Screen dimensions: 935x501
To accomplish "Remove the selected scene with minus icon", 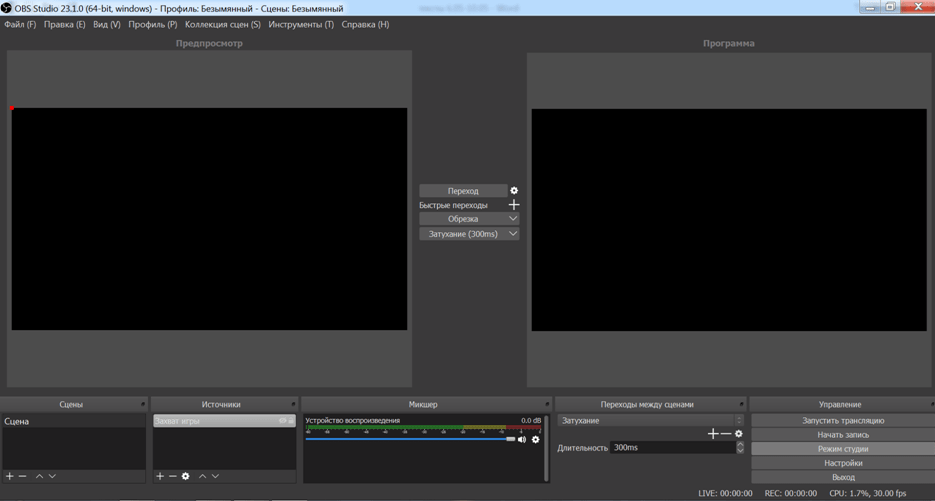I will coord(23,476).
